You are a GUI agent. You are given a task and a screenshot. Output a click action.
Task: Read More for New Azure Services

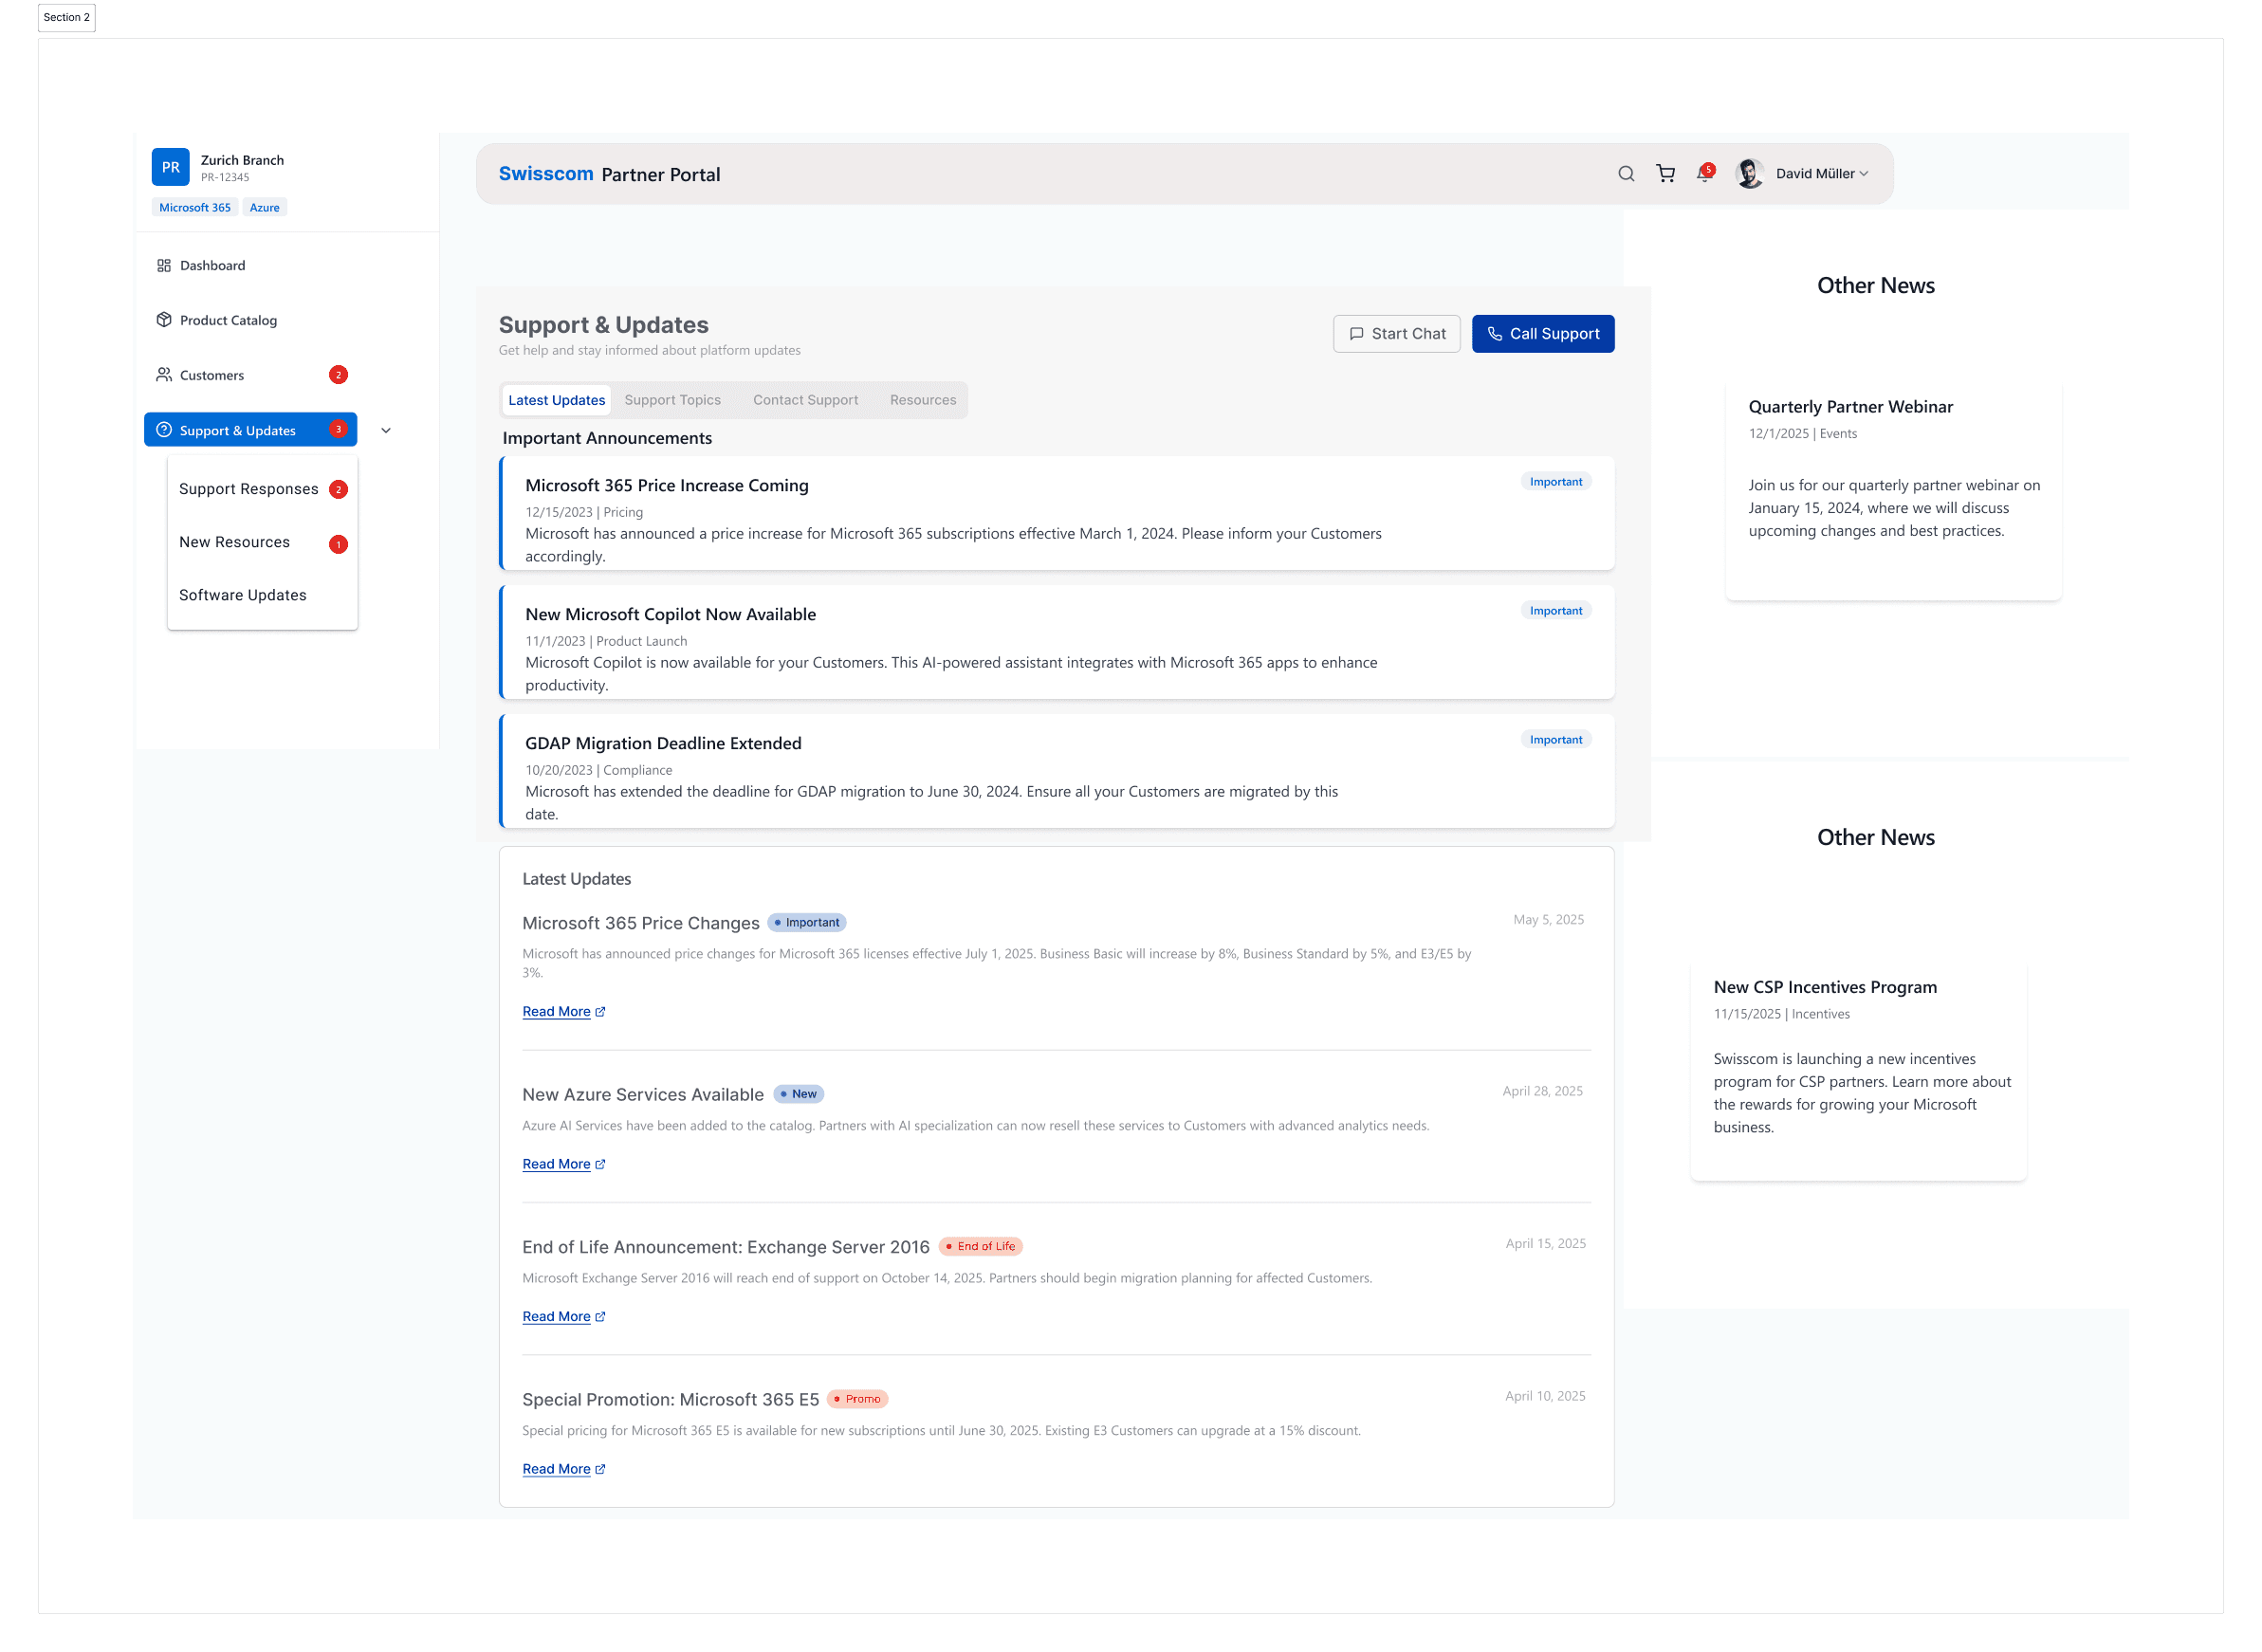tap(556, 1164)
